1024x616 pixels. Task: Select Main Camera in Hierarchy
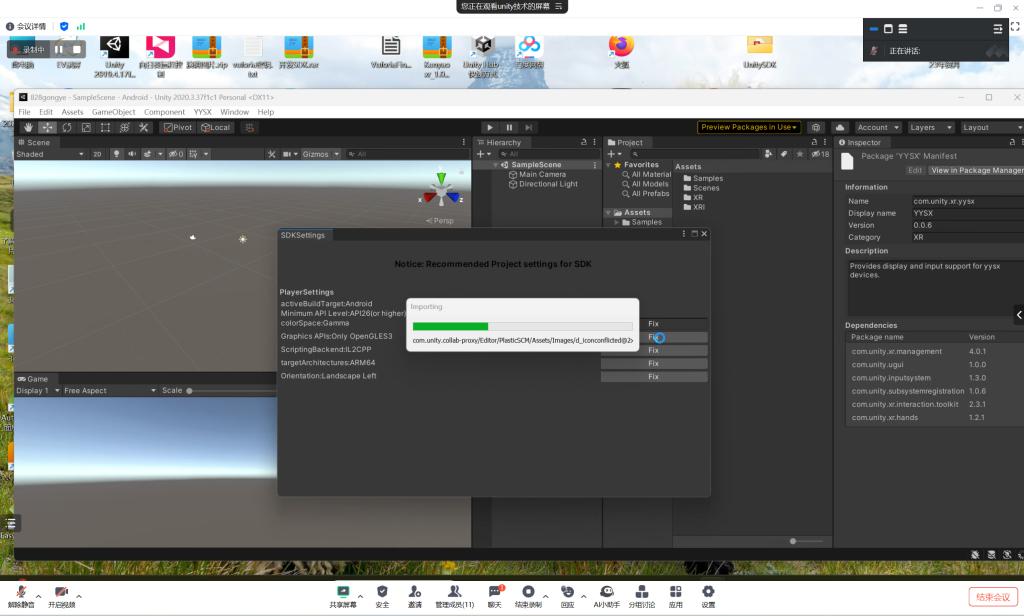pyautogui.click(x=542, y=175)
